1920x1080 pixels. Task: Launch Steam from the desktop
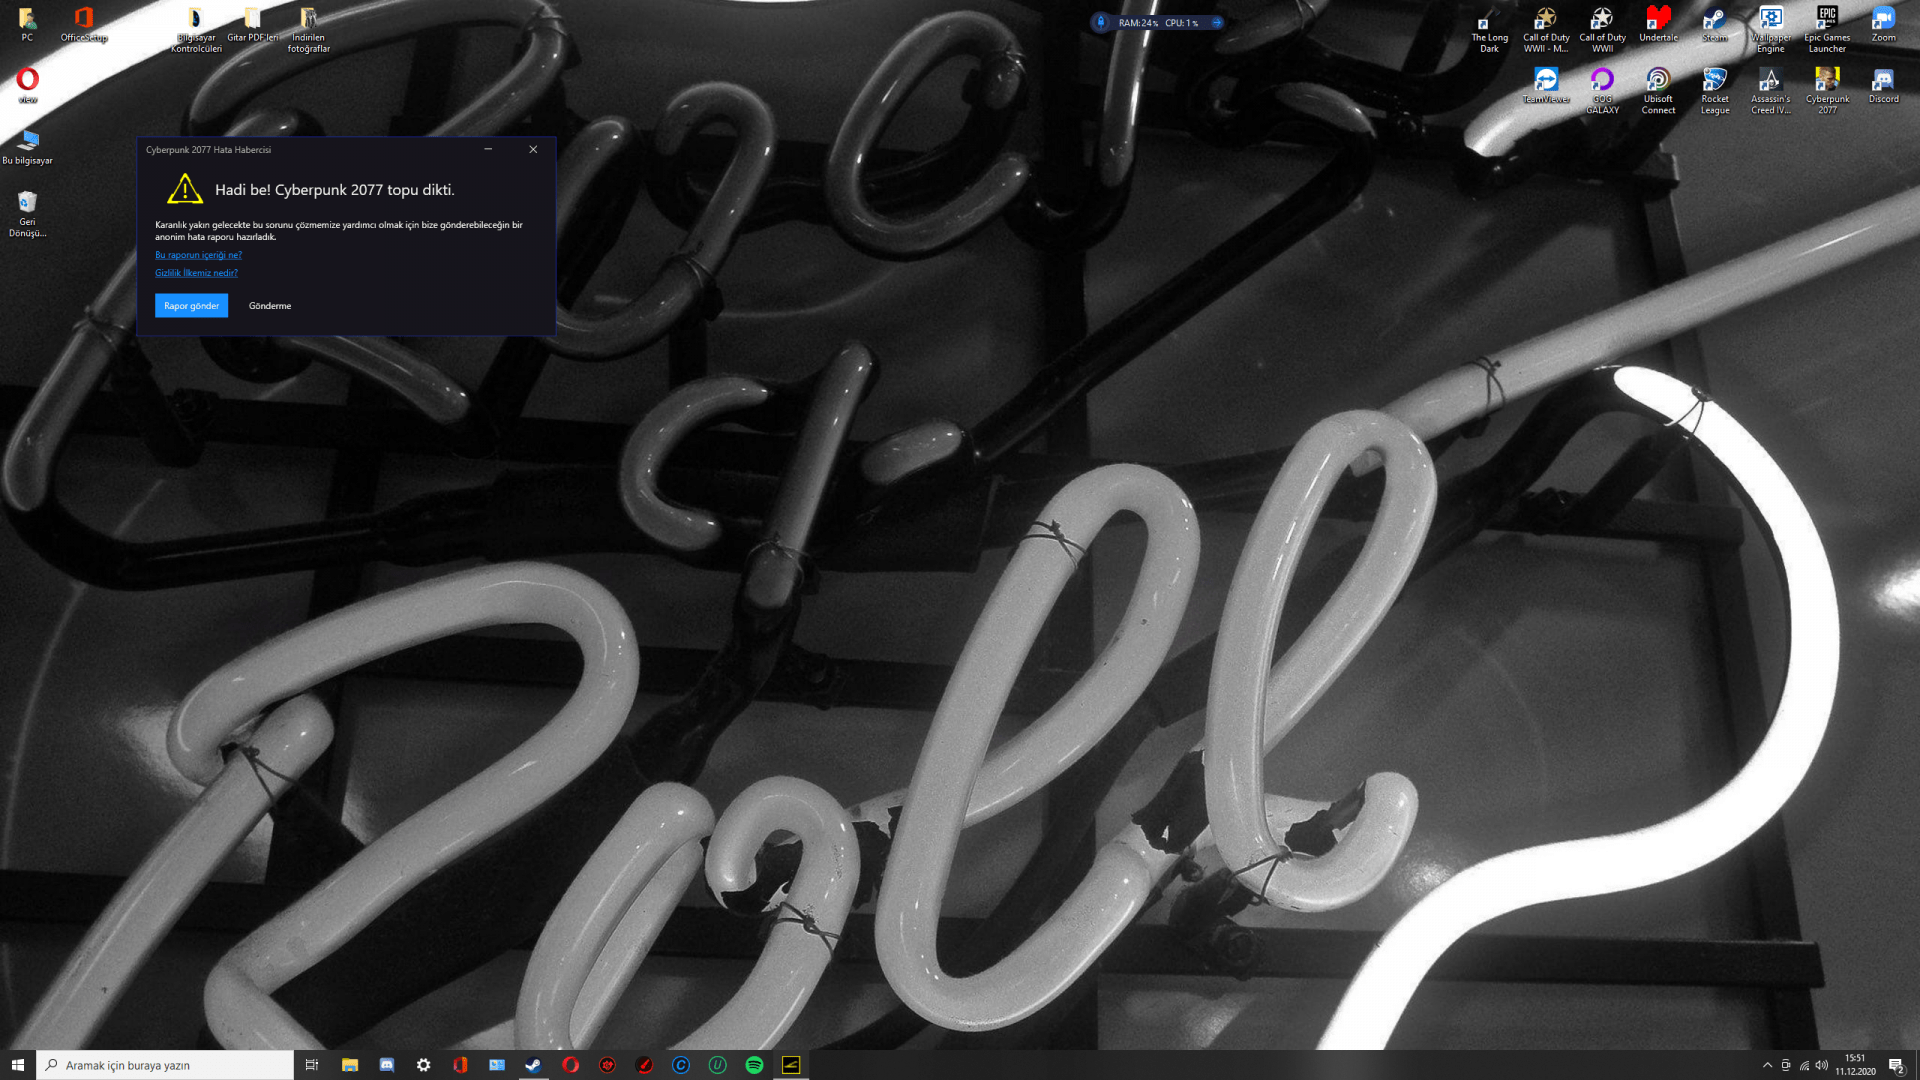[x=1714, y=20]
